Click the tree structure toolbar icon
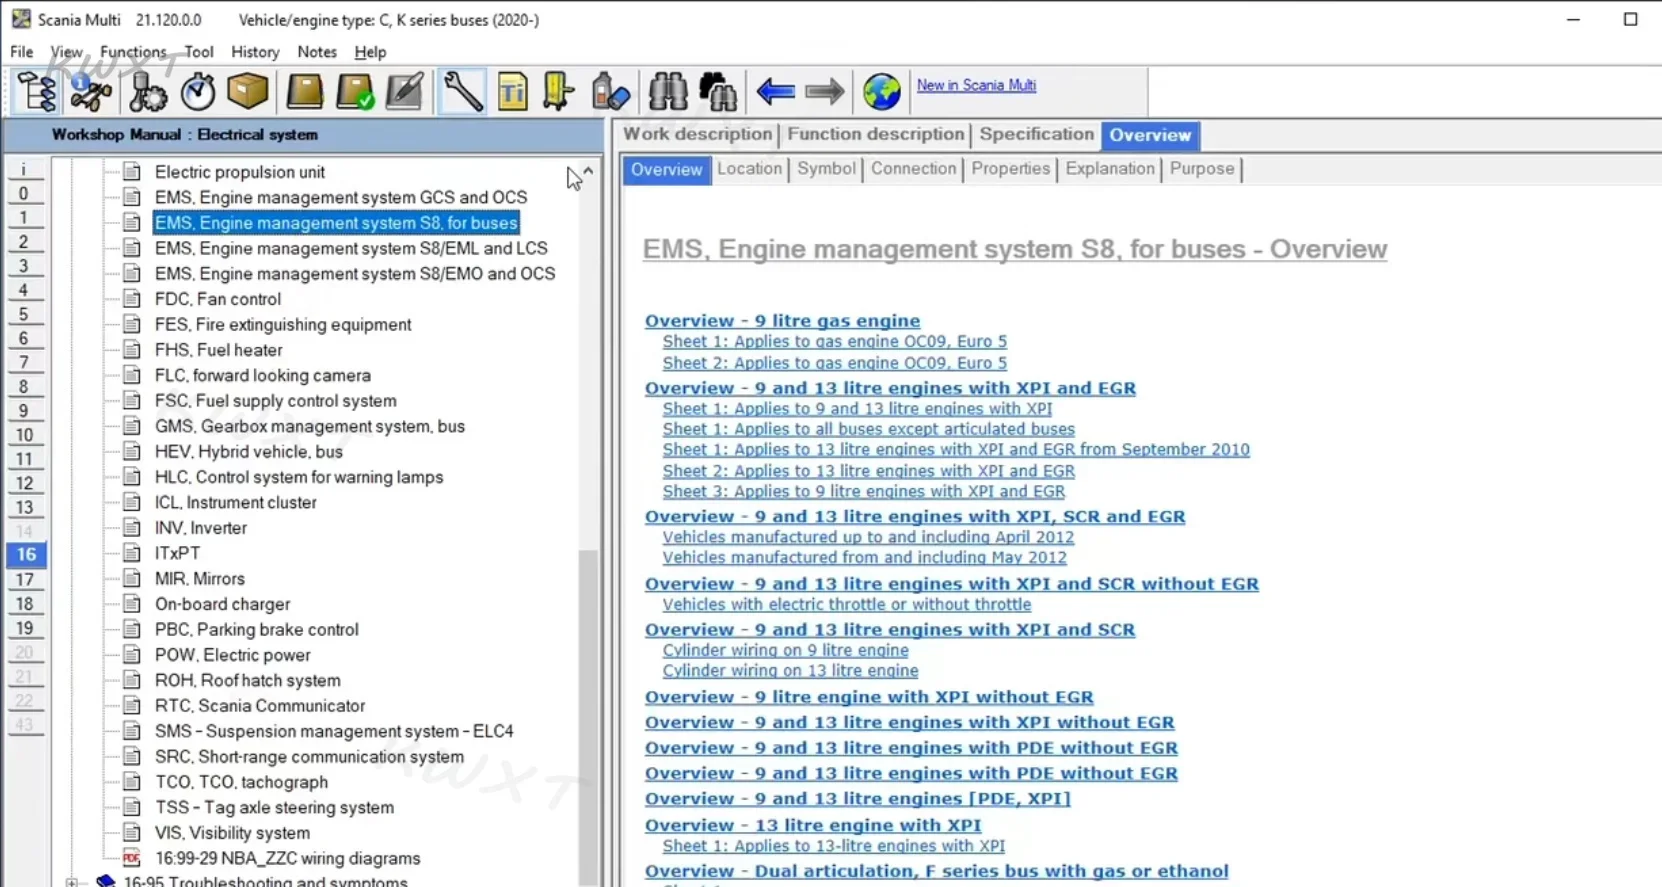 [38, 92]
